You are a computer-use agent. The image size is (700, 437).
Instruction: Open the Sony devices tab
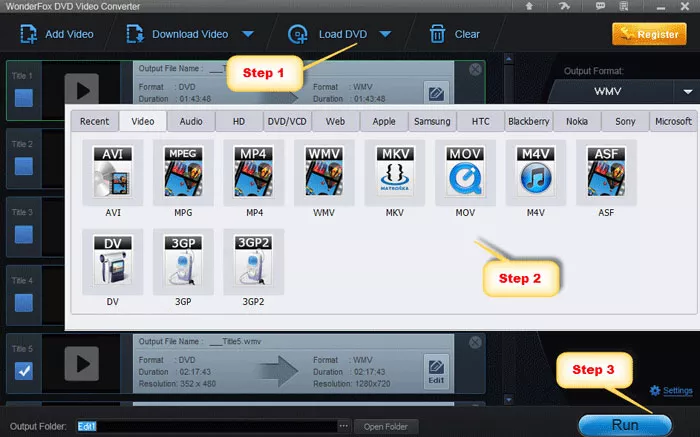point(625,121)
